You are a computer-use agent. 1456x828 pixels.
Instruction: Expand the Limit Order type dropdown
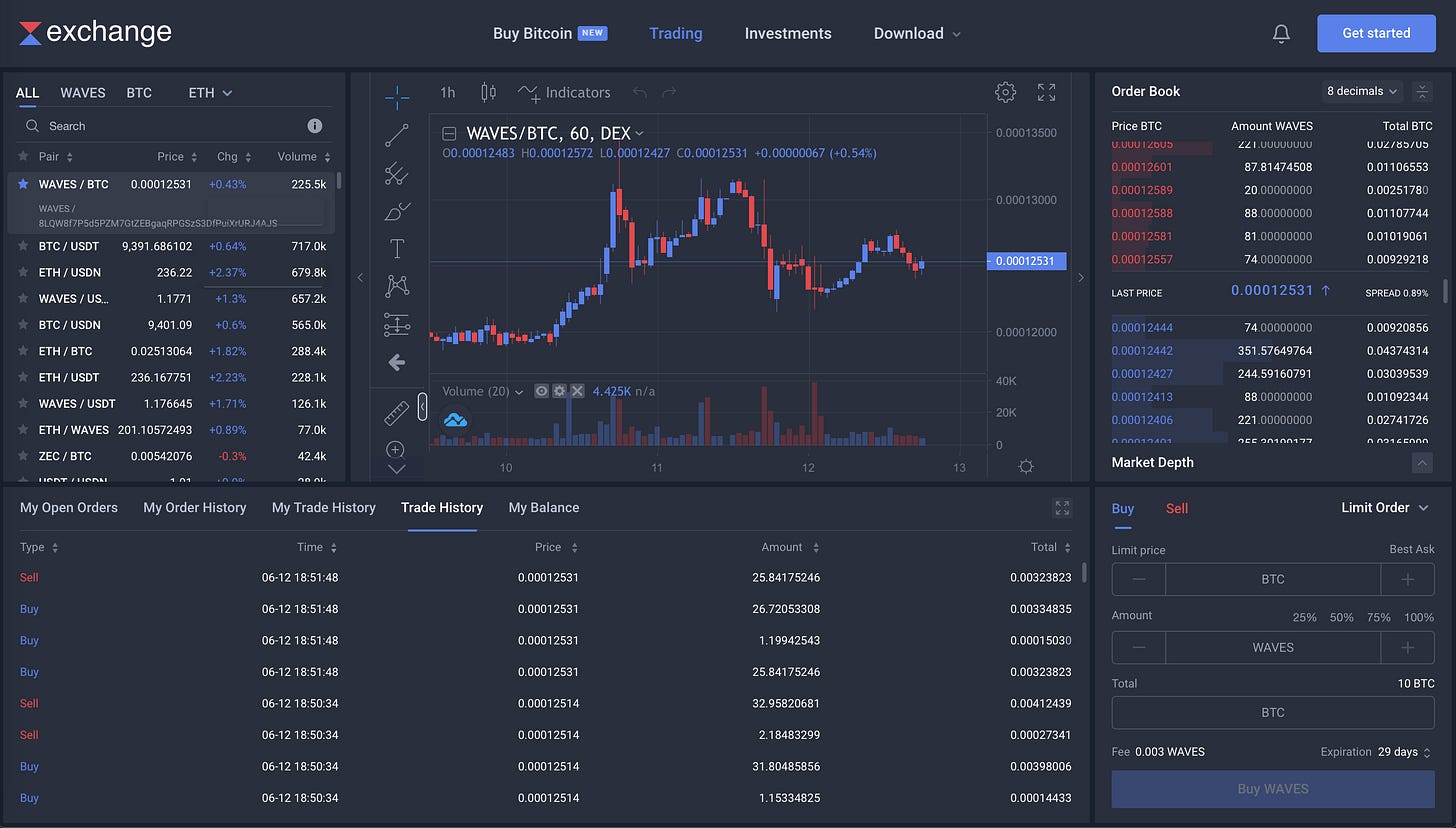click(x=1384, y=508)
